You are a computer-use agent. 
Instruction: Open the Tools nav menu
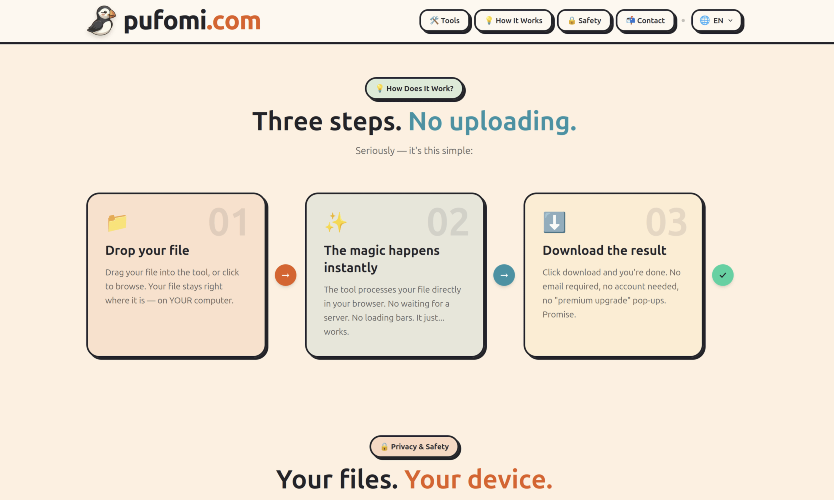tap(445, 21)
